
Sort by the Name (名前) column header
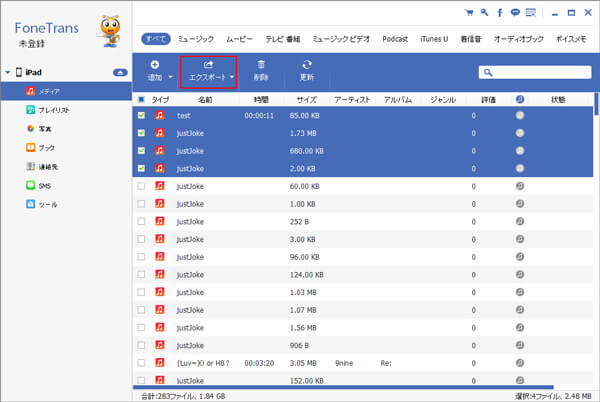click(205, 100)
